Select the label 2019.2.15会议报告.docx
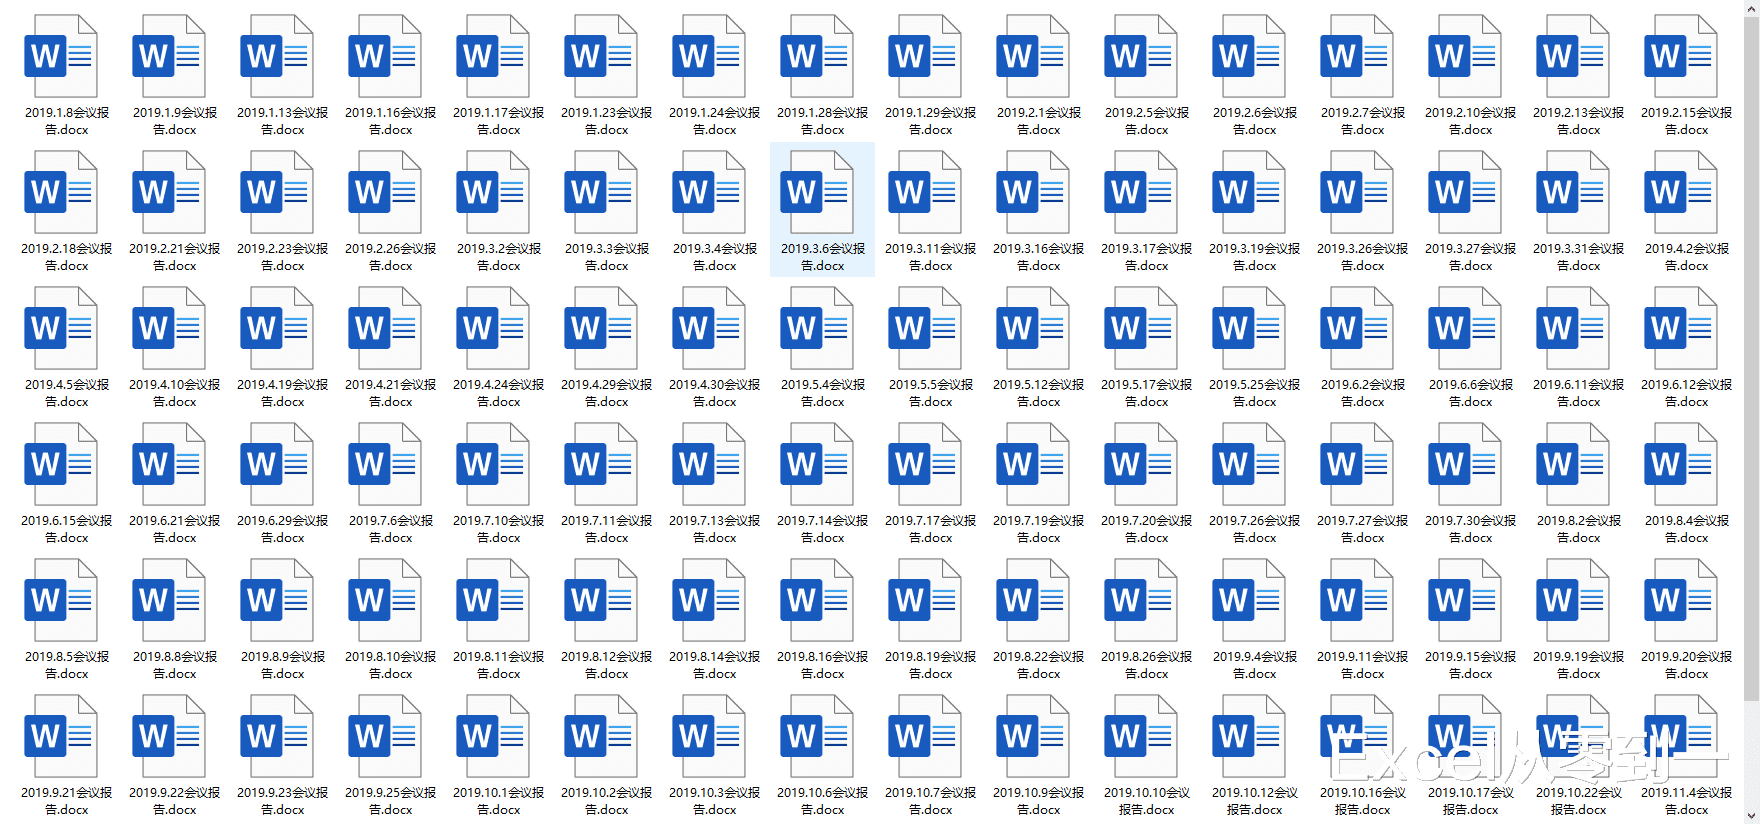The height and width of the screenshot is (824, 1760). coord(1687,121)
